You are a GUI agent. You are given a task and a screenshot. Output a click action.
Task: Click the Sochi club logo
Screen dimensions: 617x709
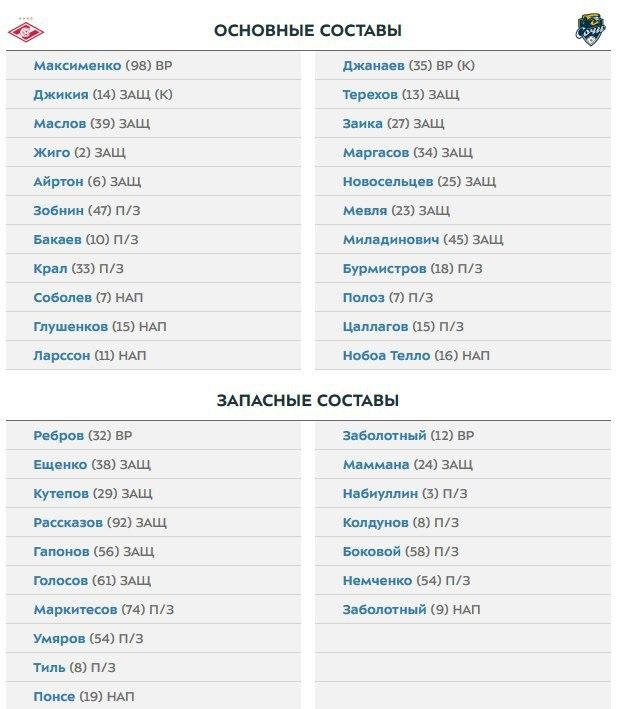pos(590,29)
